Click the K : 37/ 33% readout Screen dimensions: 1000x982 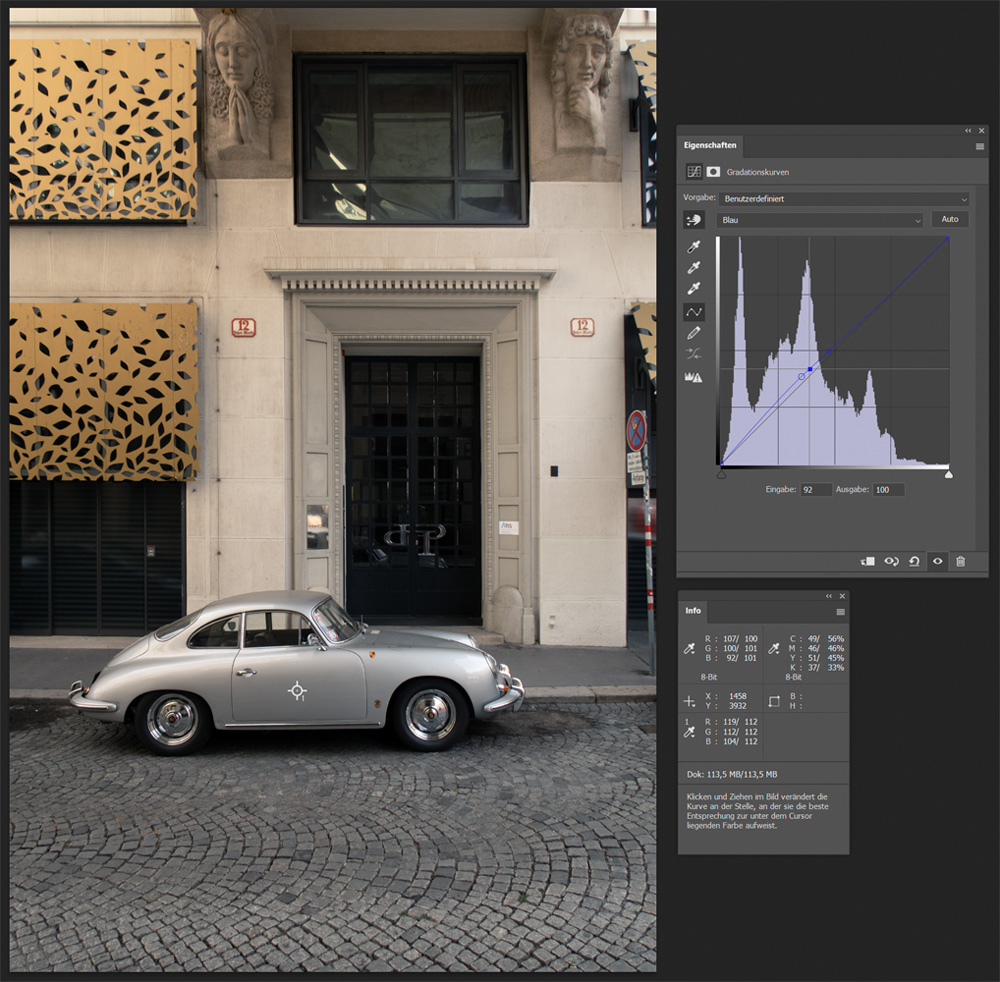coord(817,668)
